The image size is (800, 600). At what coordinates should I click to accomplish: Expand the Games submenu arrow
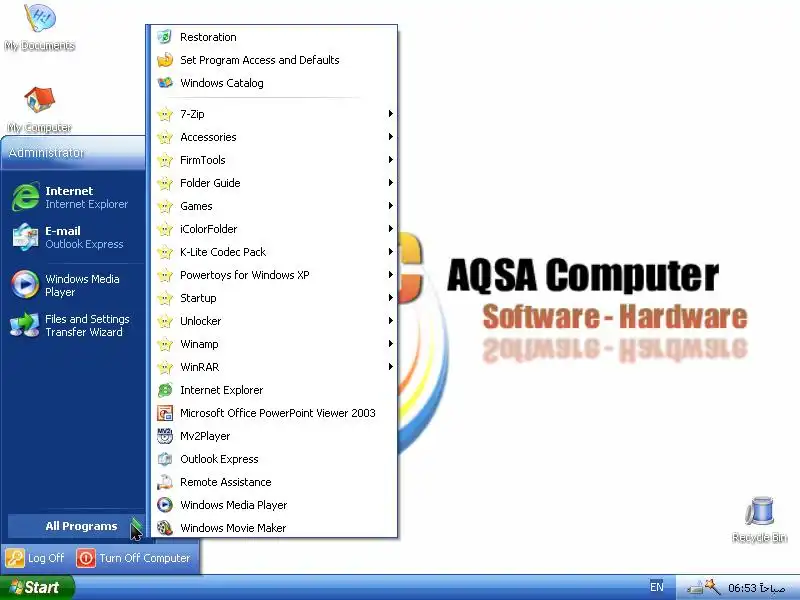tap(390, 206)
